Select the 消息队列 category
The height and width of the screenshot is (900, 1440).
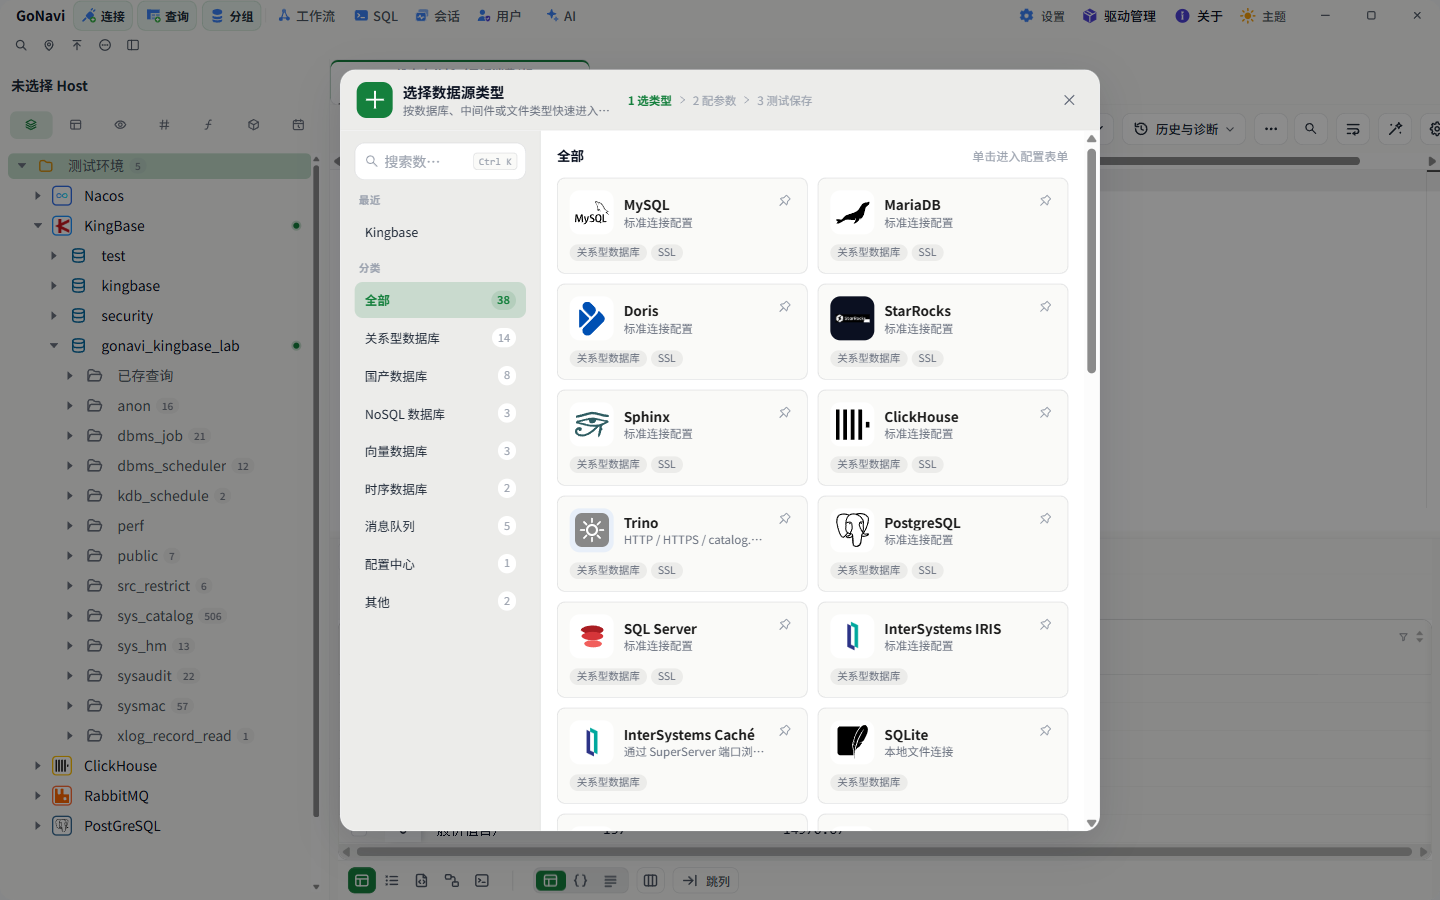[440, 526]
